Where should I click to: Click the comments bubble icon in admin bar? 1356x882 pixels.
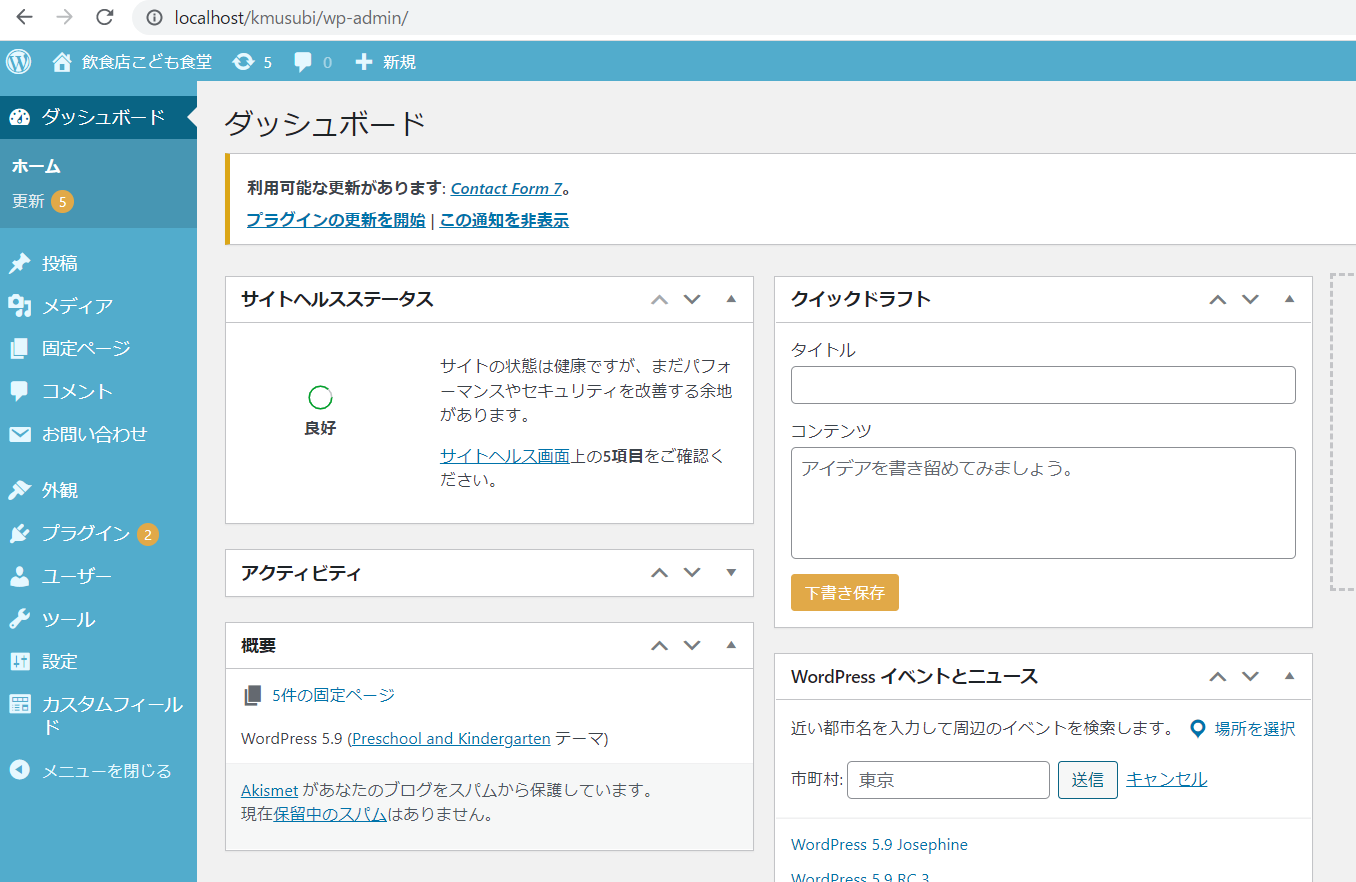tap(303, 62)
